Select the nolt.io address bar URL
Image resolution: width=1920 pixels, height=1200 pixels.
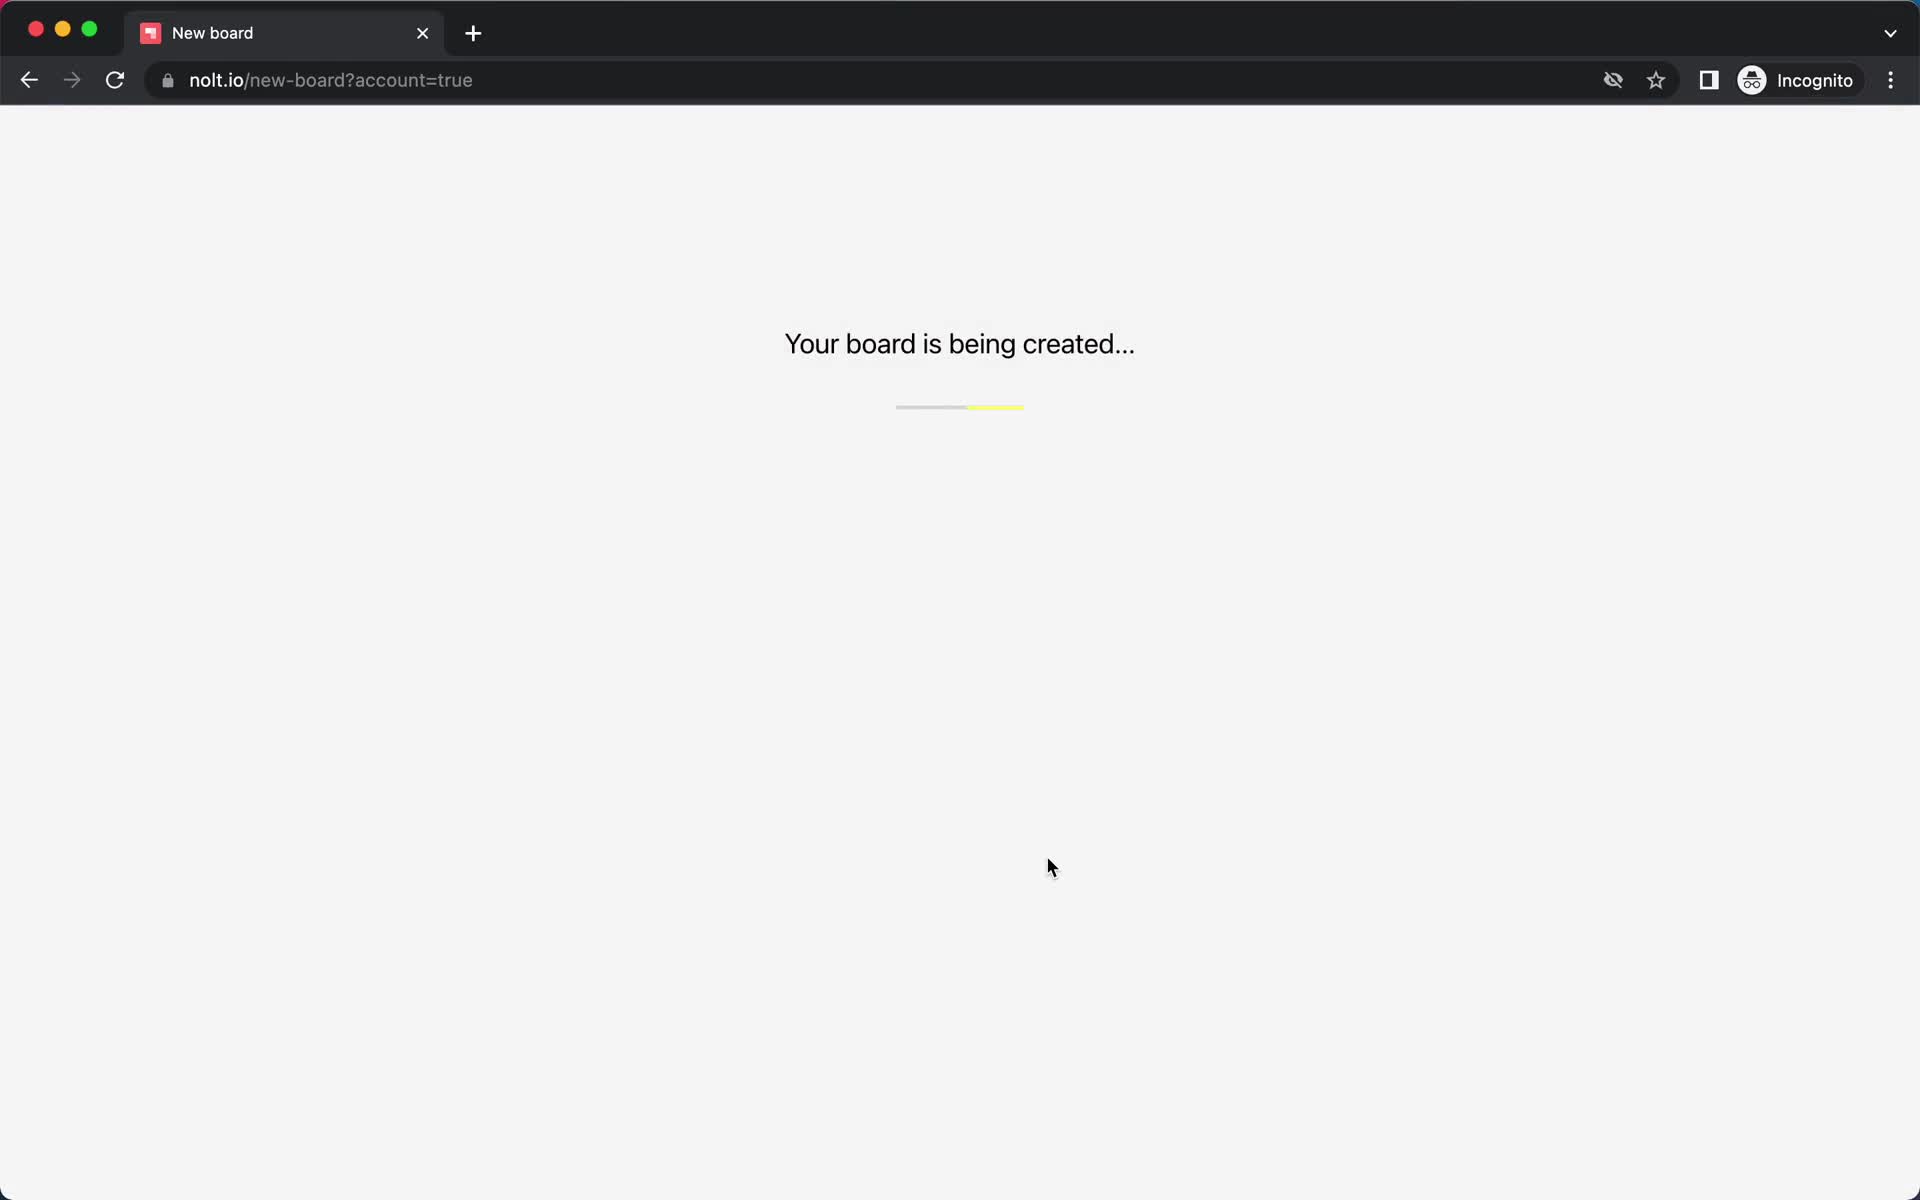click(x=330, y=79)
